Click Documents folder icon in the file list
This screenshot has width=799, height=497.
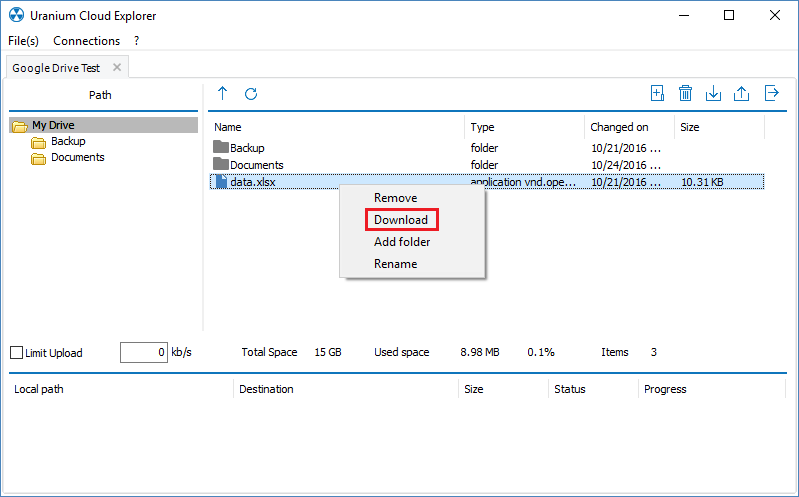pyautogui.click(x=221, y=164)
